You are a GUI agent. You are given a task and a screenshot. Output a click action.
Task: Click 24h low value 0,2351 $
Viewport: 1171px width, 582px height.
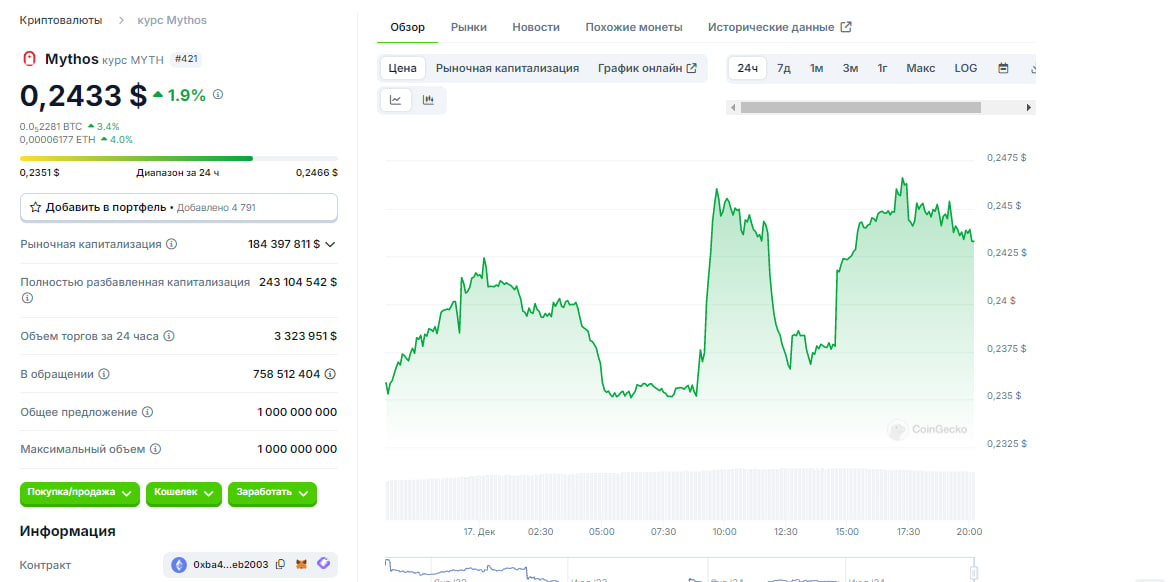pos(40,173)
